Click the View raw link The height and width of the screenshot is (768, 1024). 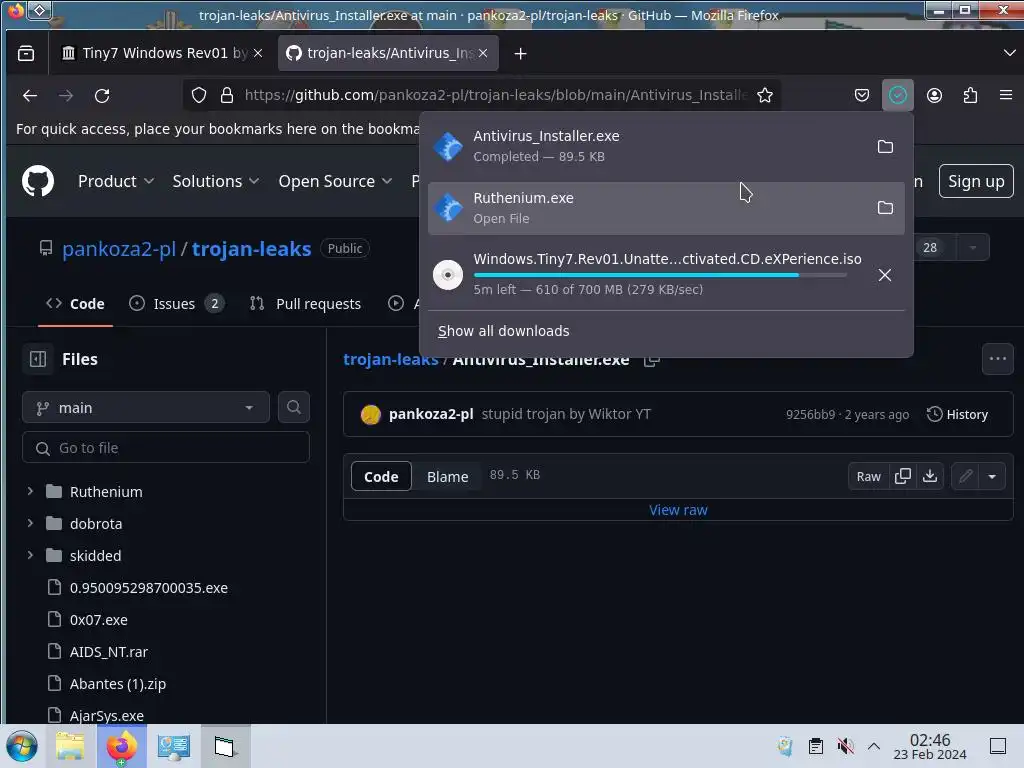[678, 510]
